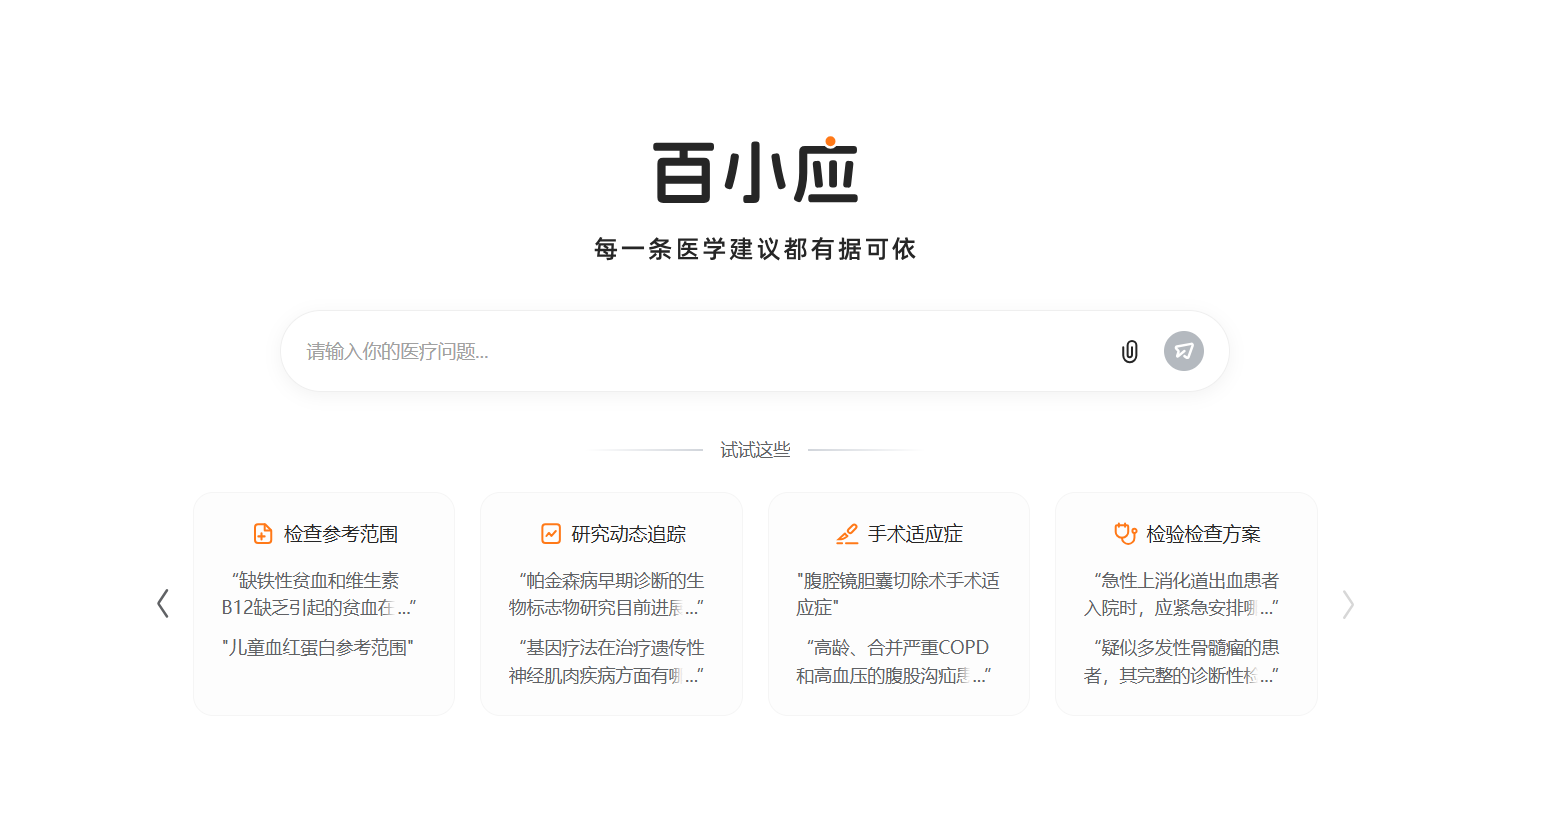Screen dimensions: 1541x833
Task: Click the 手术适应症 scalpel icon
Action: point(847,534)
